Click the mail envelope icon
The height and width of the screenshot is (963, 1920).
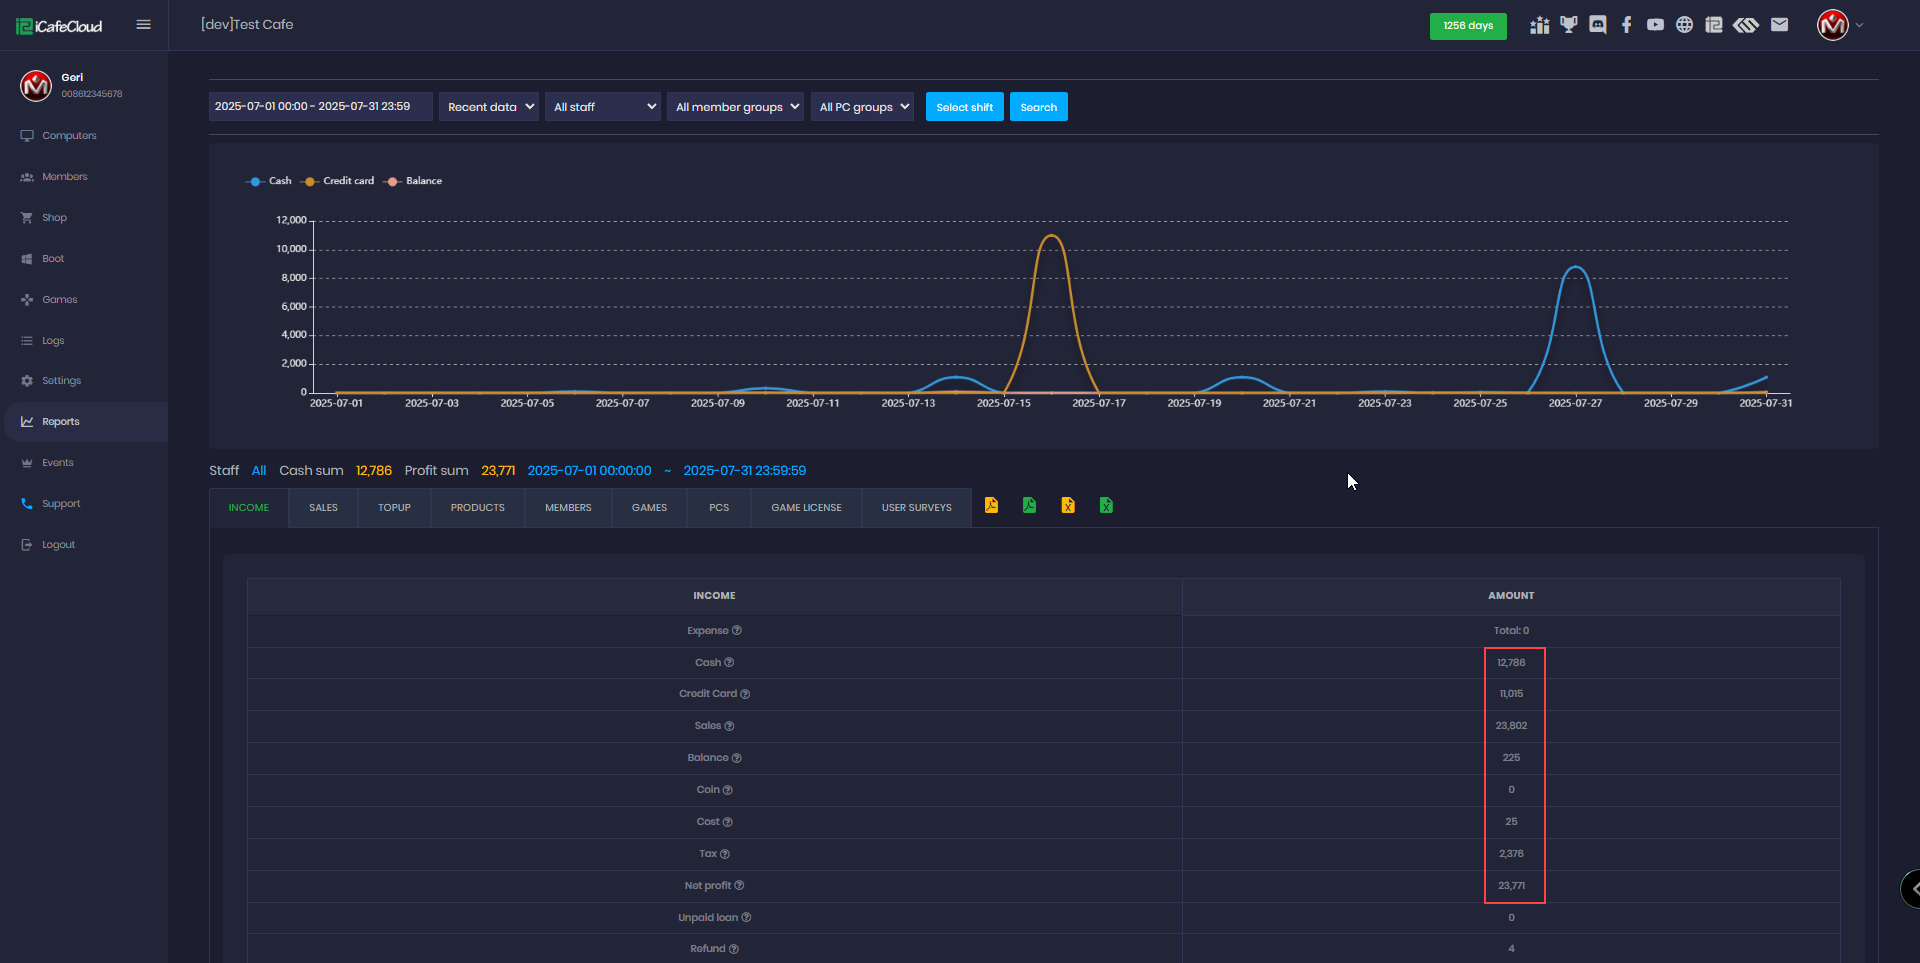[1779, 25]
